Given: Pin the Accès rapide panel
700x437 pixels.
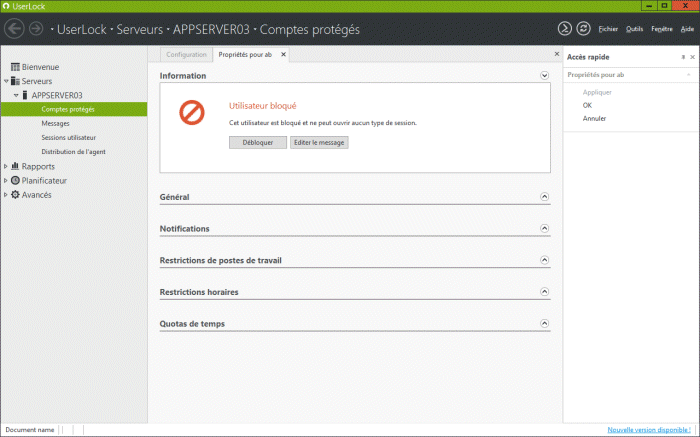Looking at the screenshot, I should (x=683, y=57).
